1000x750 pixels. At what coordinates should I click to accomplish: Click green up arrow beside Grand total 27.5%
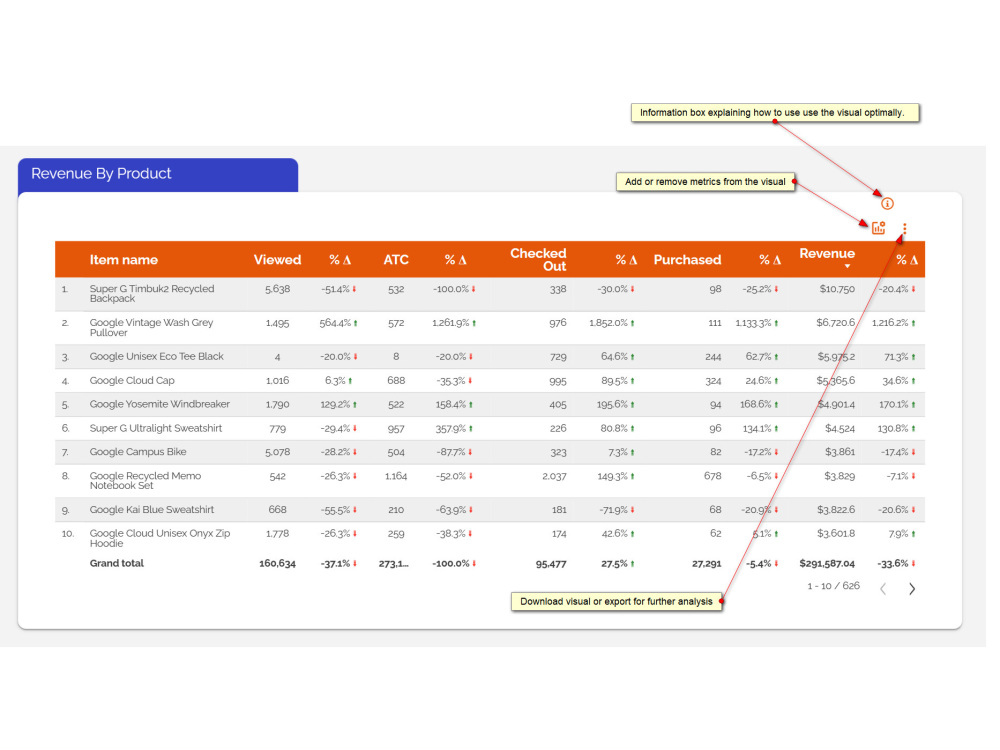point(631,563)
